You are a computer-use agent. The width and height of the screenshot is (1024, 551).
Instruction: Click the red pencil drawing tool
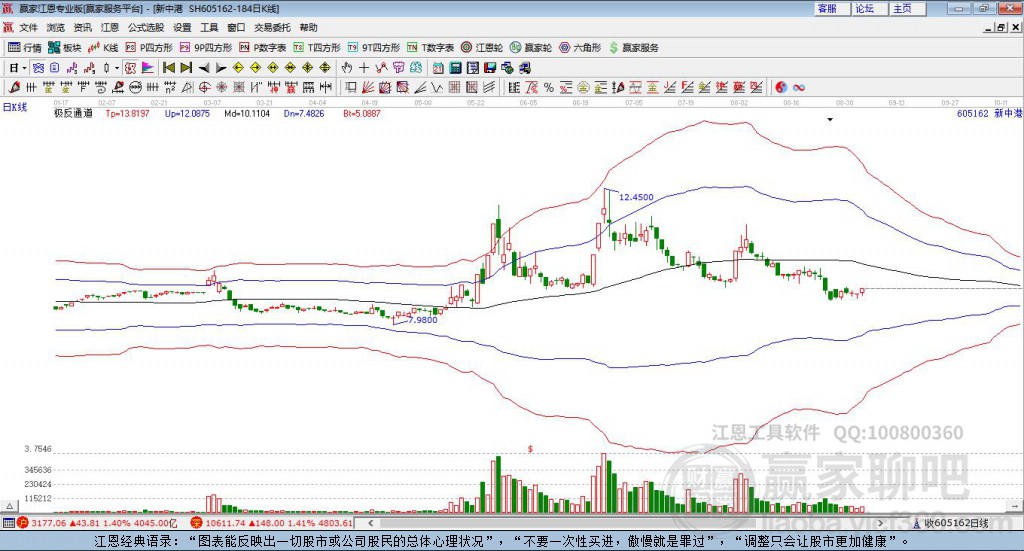[14, 87]
